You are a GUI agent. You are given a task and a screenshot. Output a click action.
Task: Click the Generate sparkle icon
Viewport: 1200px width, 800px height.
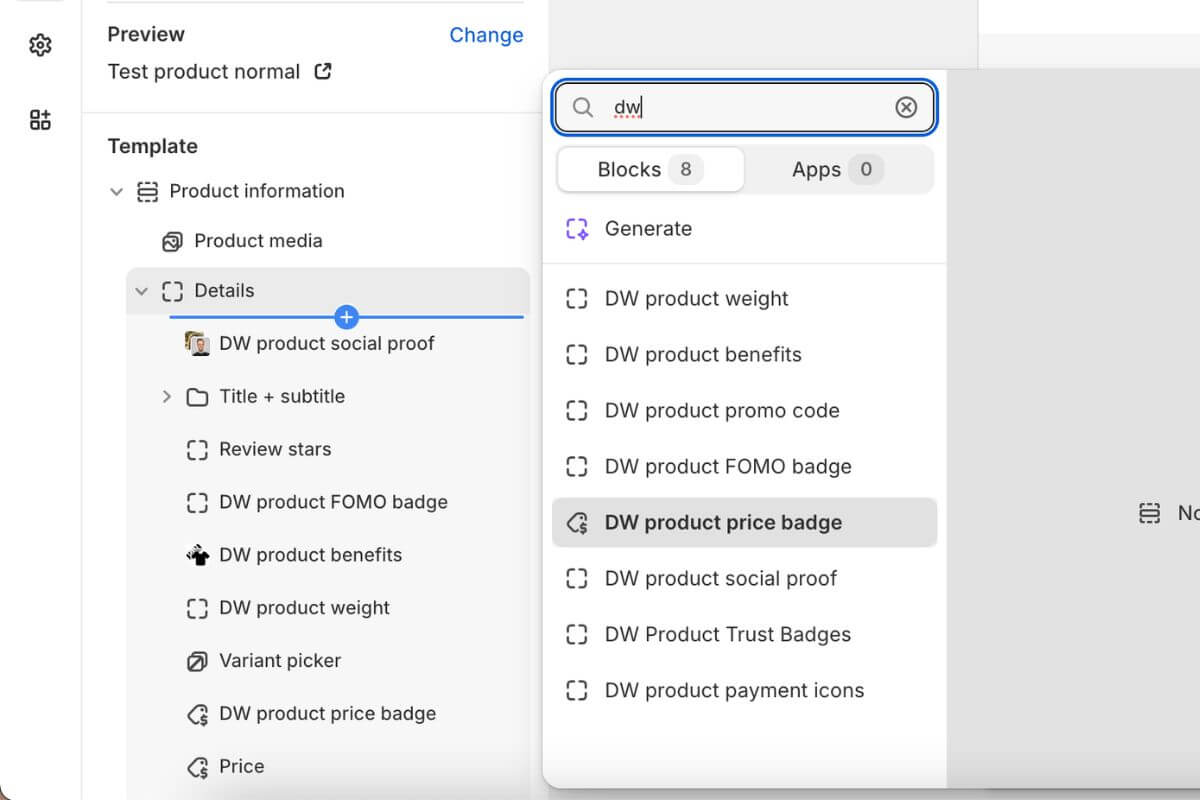coord(577,229)
